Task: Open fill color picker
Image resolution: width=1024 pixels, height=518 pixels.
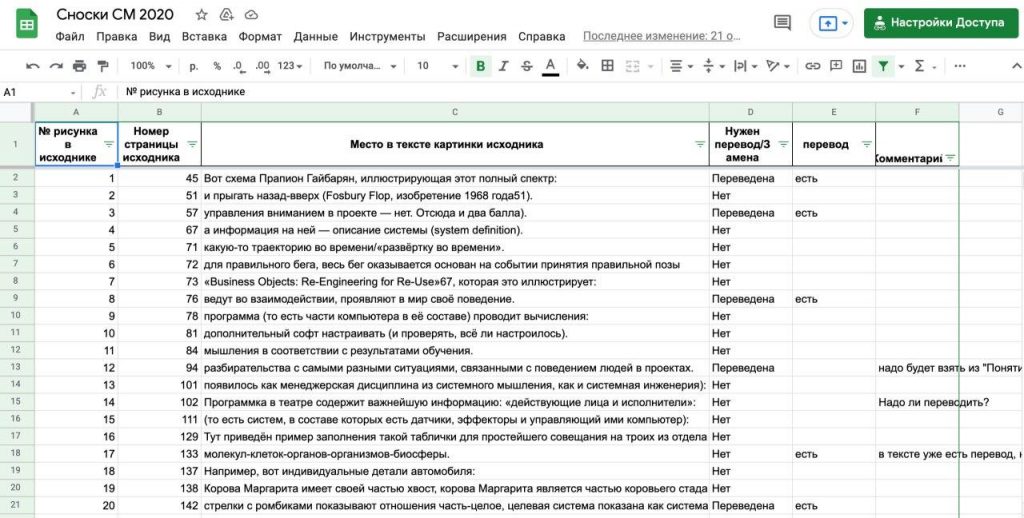Action: pos(583,66)
